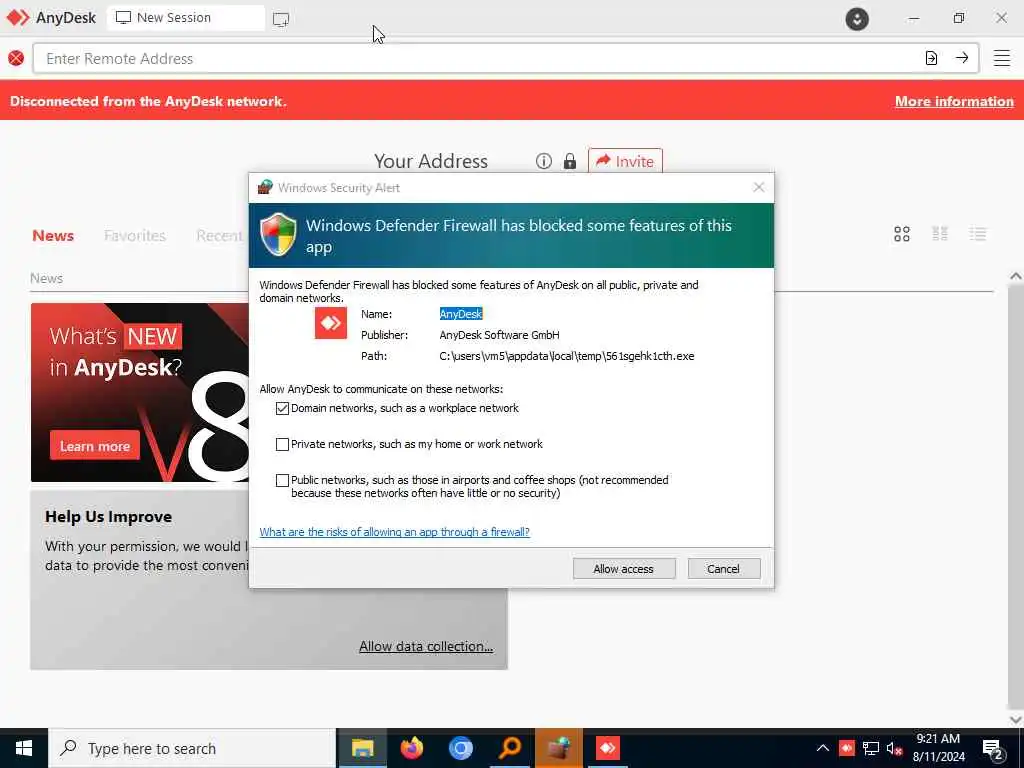Open the file transfer icon in address bar
The width and height of the screenshot is (1024, 768).
pyautogui.click(x=931, y=58)
